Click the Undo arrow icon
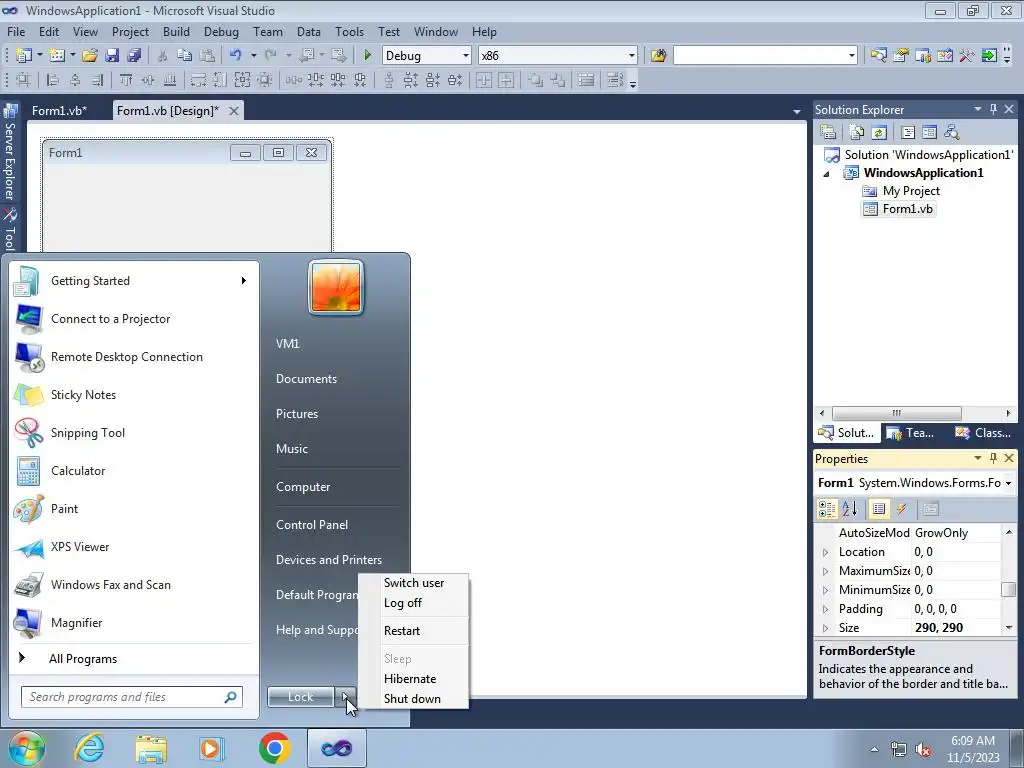 pos(236,56)
